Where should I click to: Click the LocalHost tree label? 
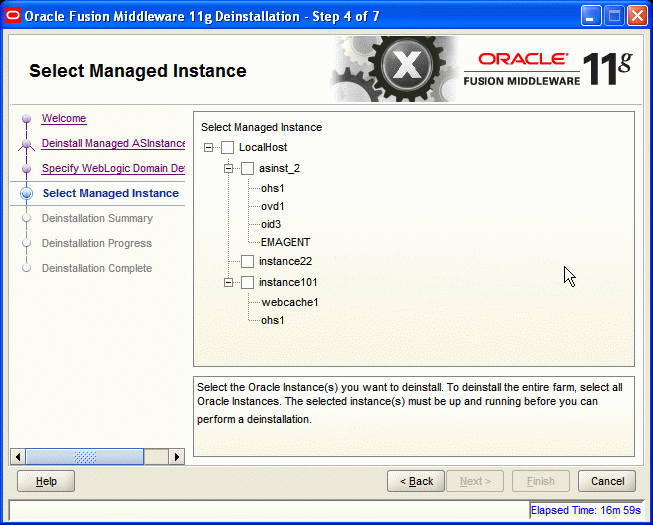263,147
